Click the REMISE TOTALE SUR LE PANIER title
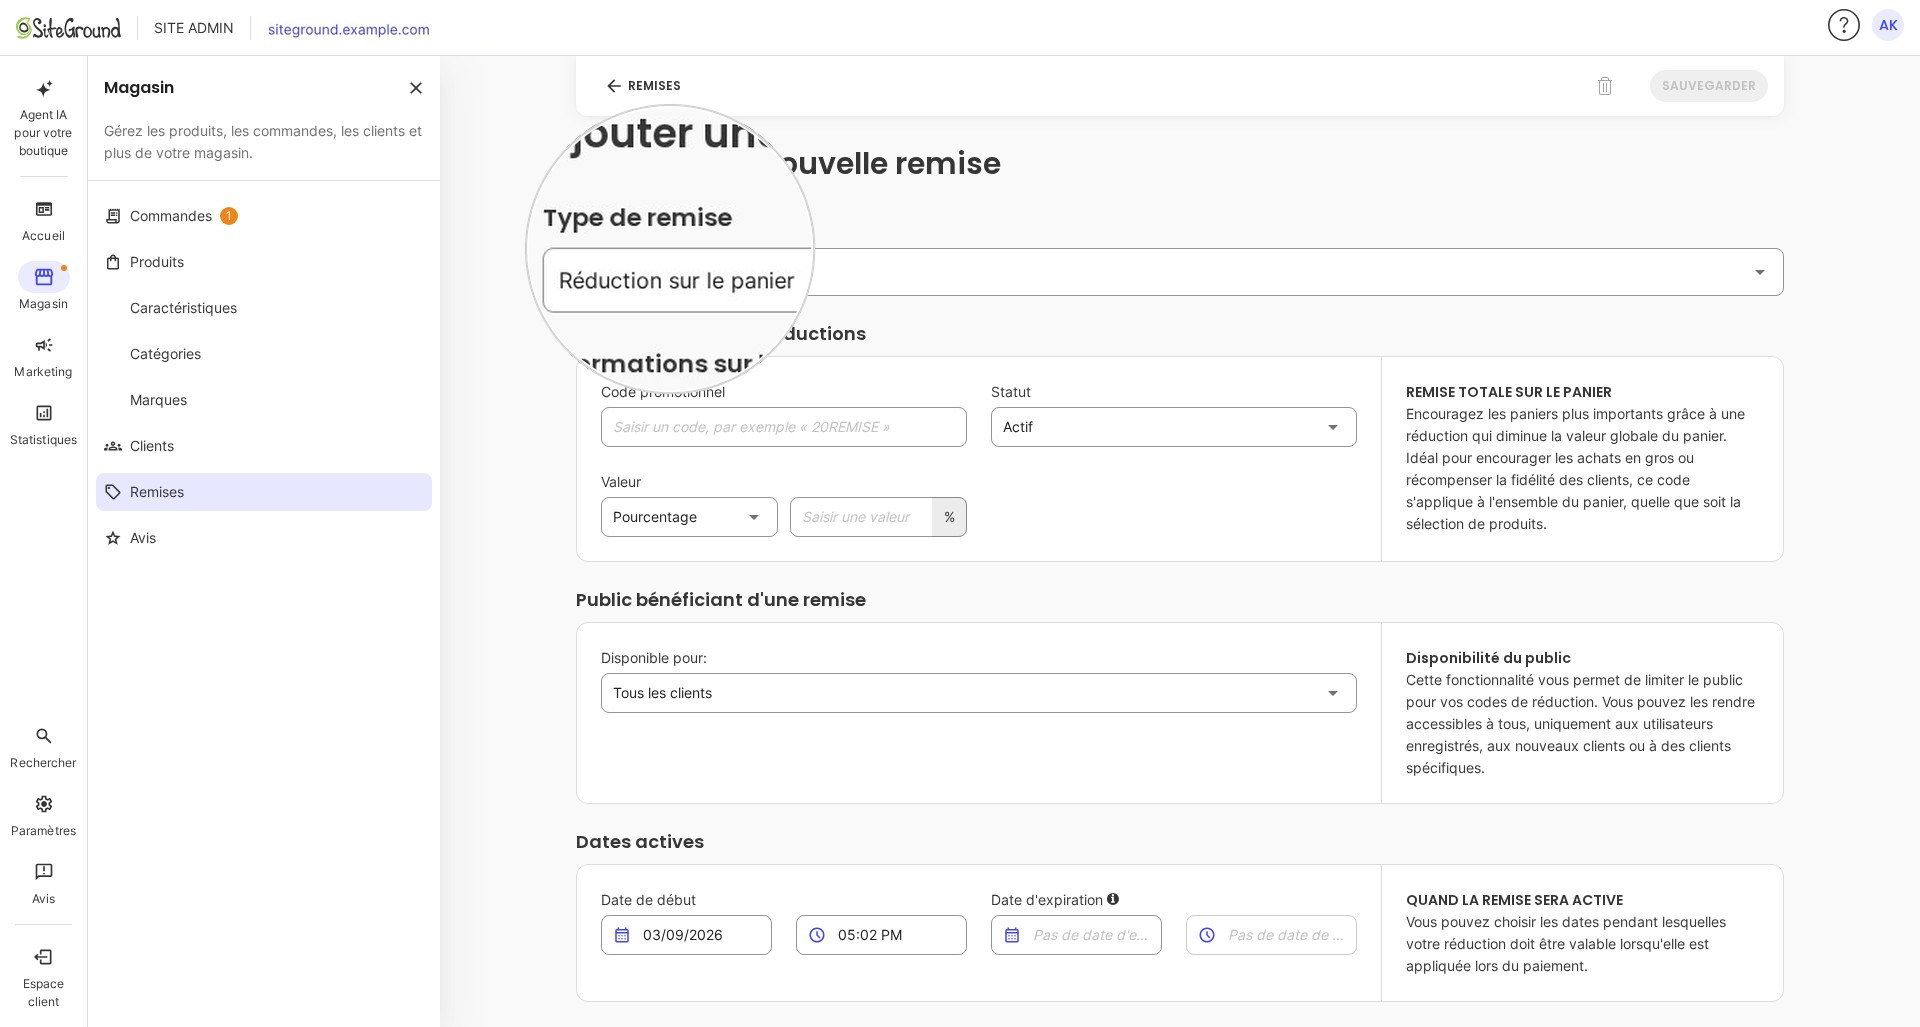 pos(1509,392)
